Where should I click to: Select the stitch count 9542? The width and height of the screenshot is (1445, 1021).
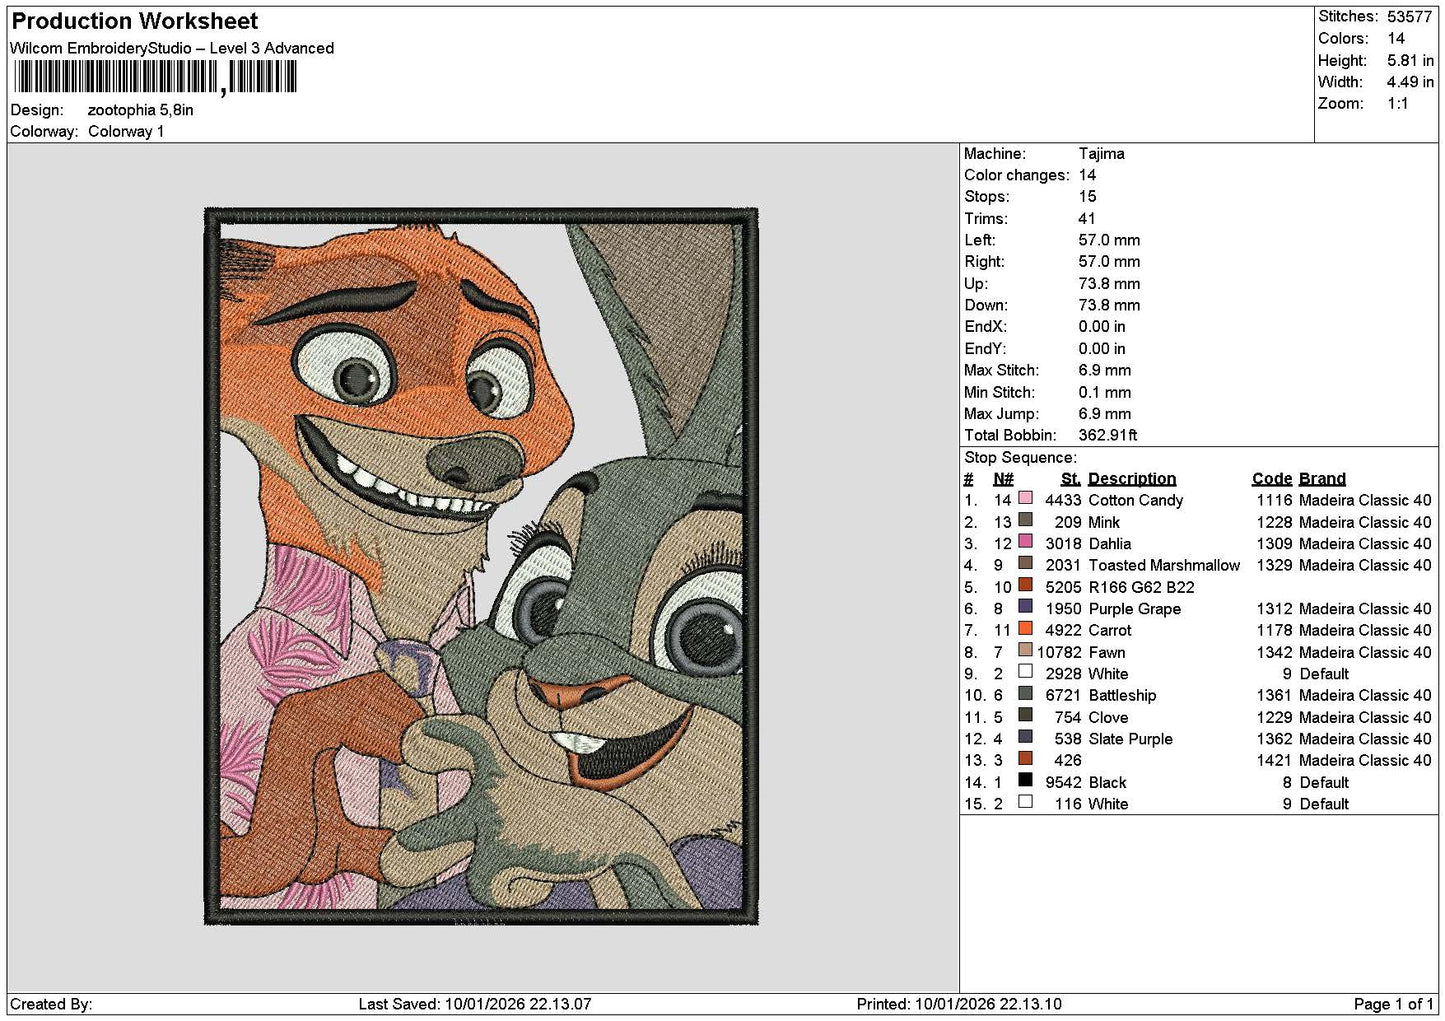click(x=1063, y=782)
